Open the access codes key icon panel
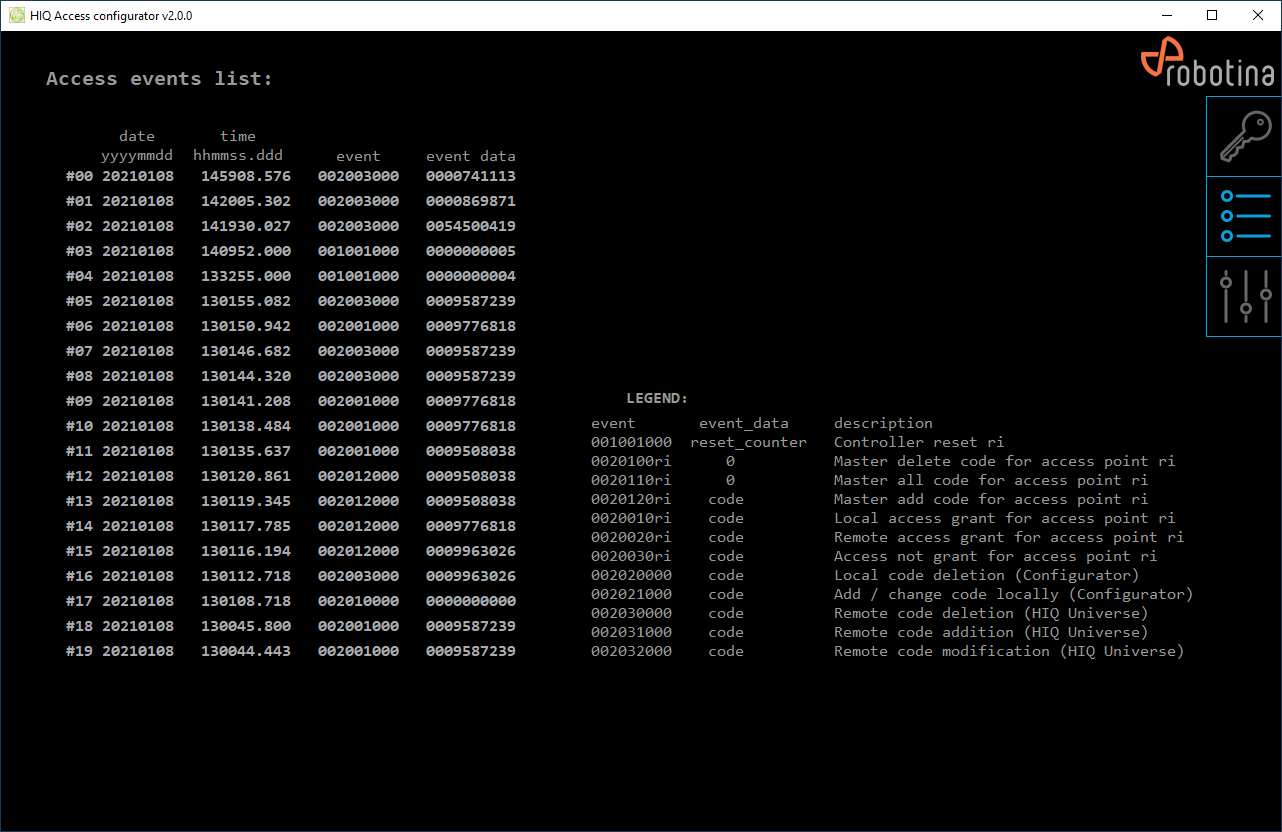Image resolution: width=1282 pixels, height=832 pixels. click(x=1244, y=137)
